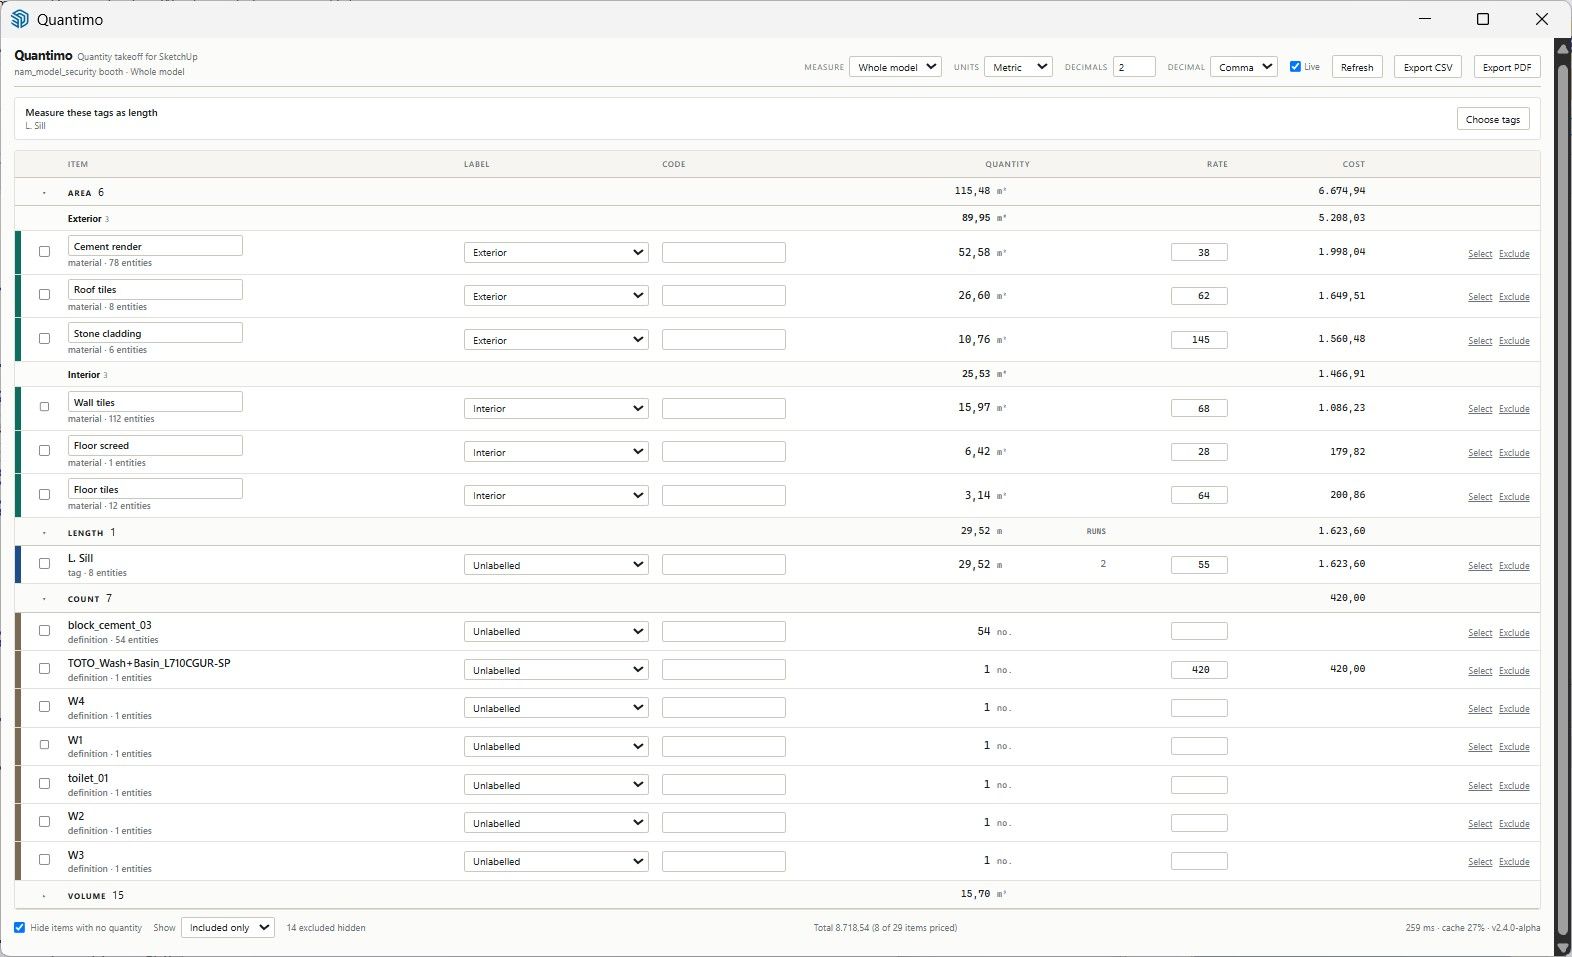Click the Refresh button
1572x957 pixels.
click(1357, 67)
